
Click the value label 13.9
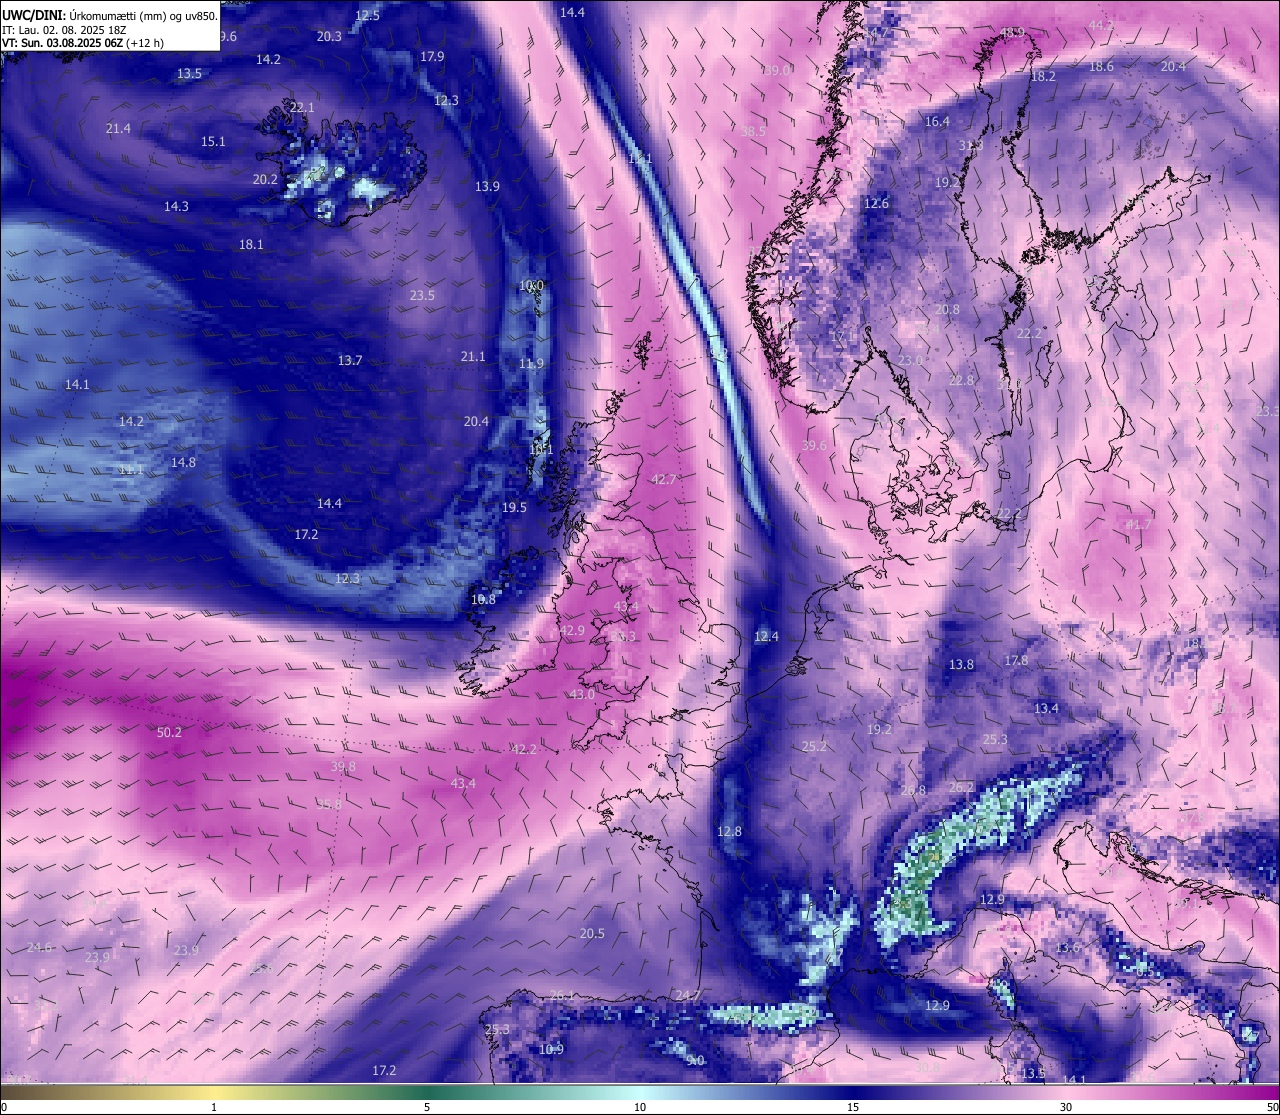point(487,186)
